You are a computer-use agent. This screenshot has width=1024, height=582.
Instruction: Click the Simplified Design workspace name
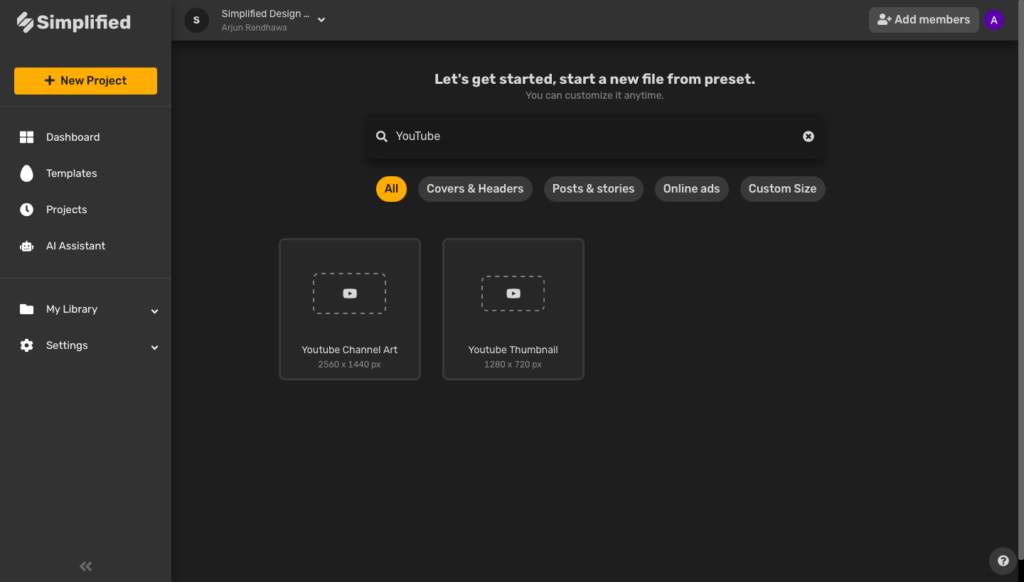click(x=265, y=14)
